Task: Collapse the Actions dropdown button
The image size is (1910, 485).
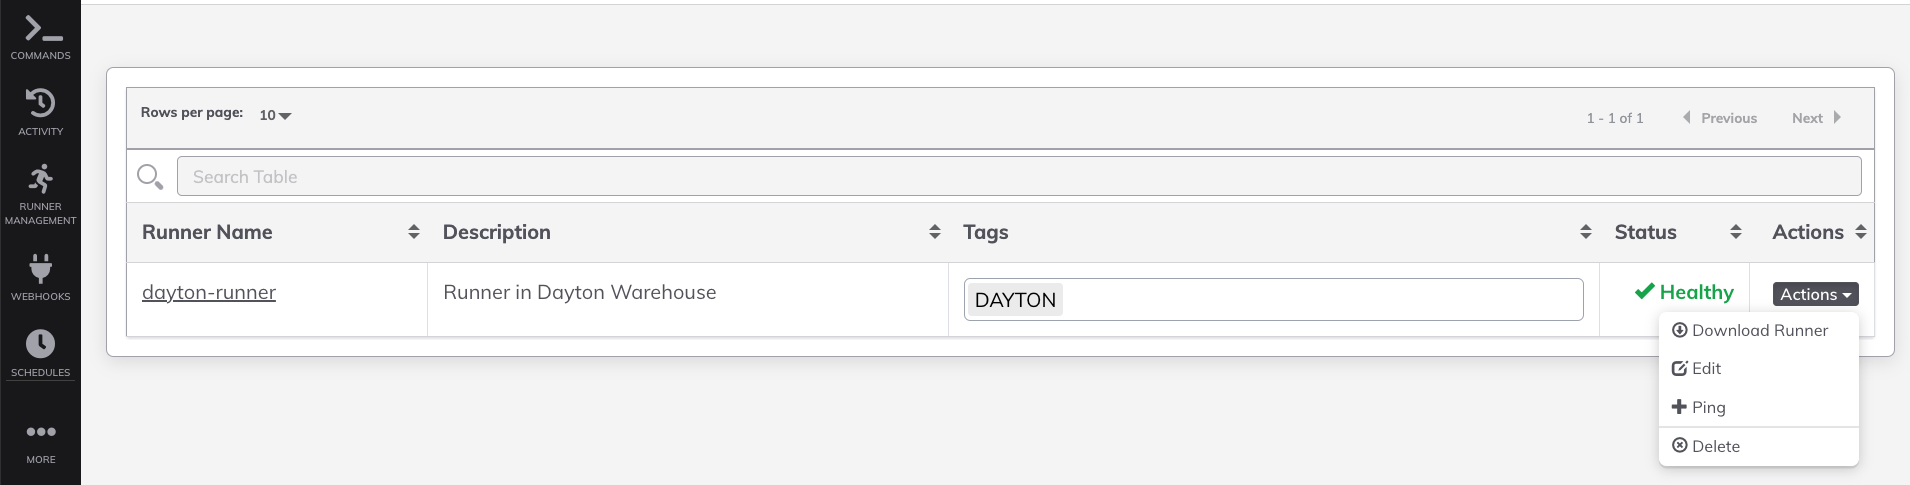Action: pos(1816,294)
